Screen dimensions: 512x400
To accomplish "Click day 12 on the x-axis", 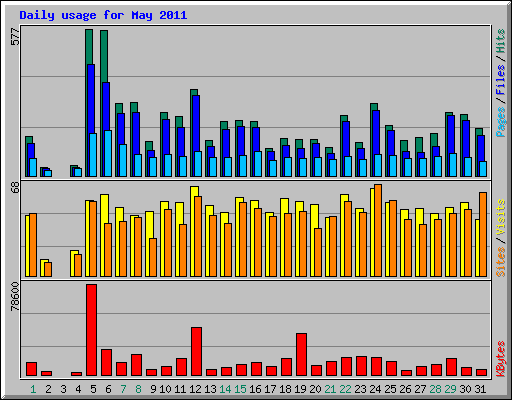I will [195, 389].
